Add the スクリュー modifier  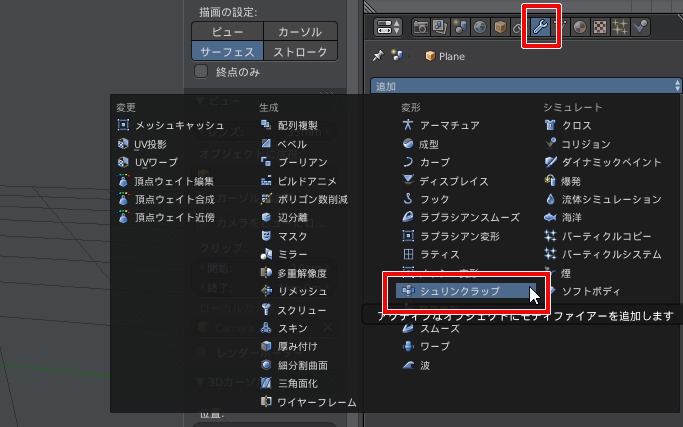coord(293,310)
